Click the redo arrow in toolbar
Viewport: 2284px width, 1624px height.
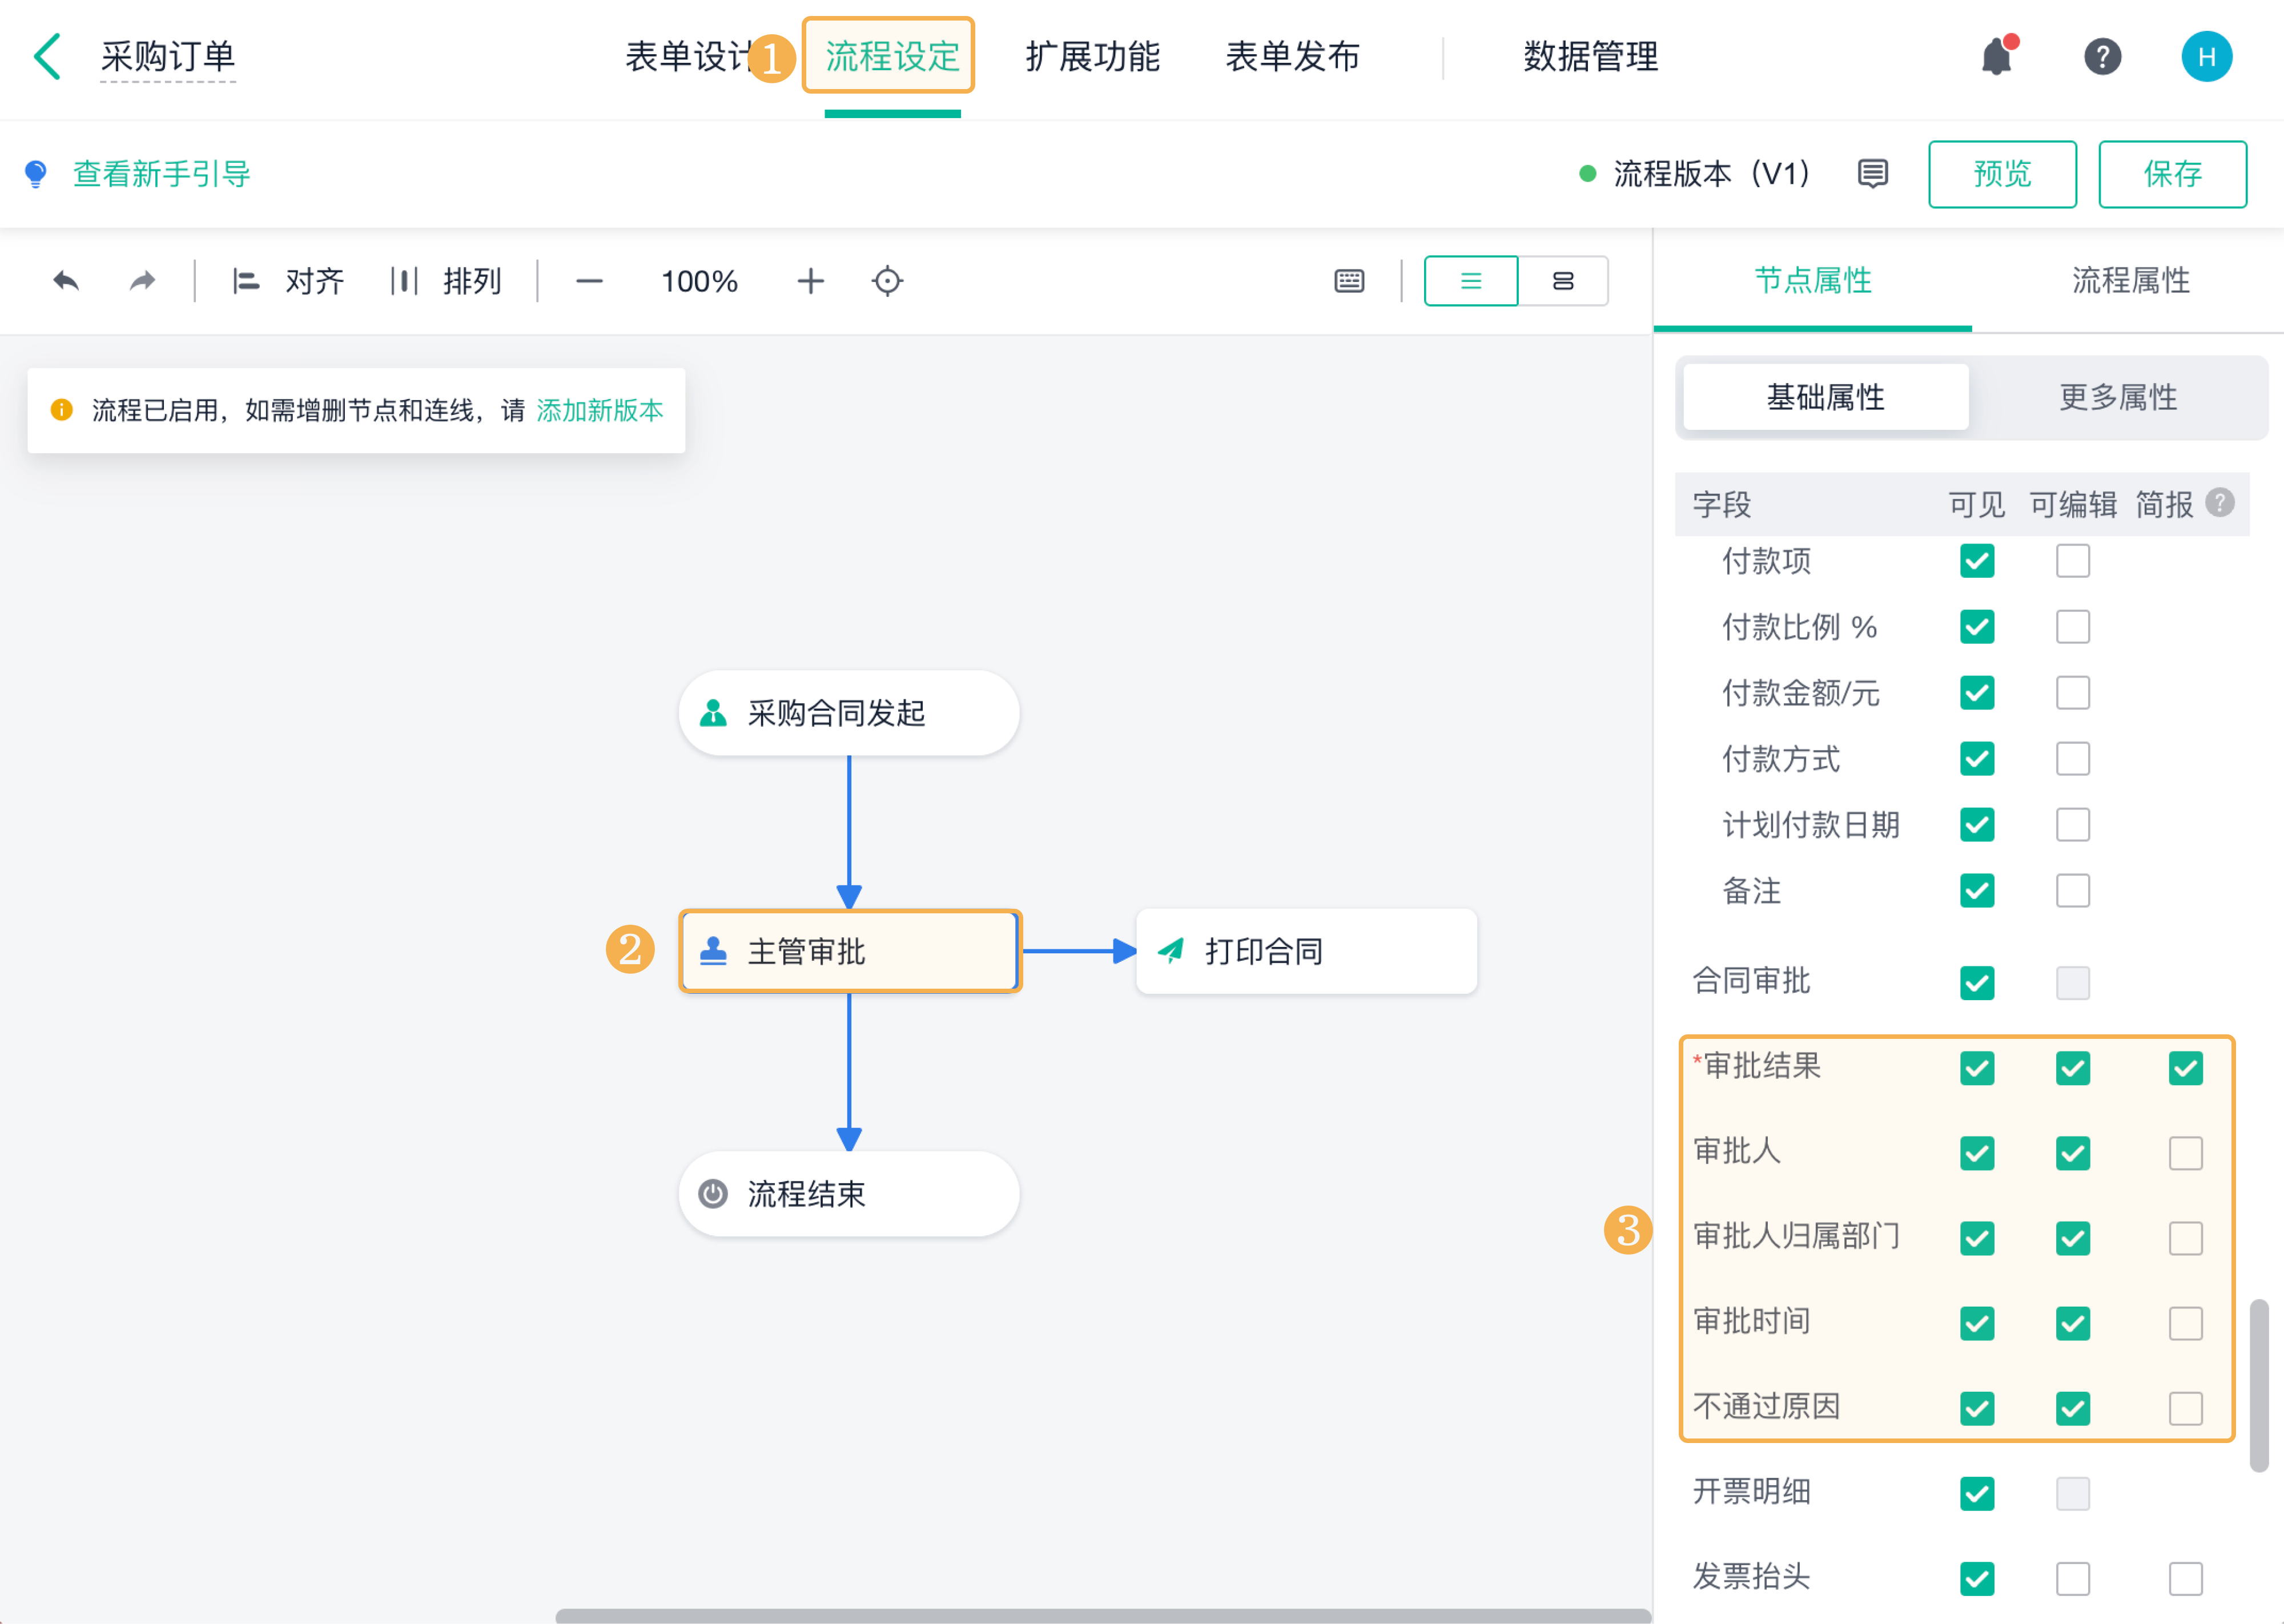click(143, 281)
